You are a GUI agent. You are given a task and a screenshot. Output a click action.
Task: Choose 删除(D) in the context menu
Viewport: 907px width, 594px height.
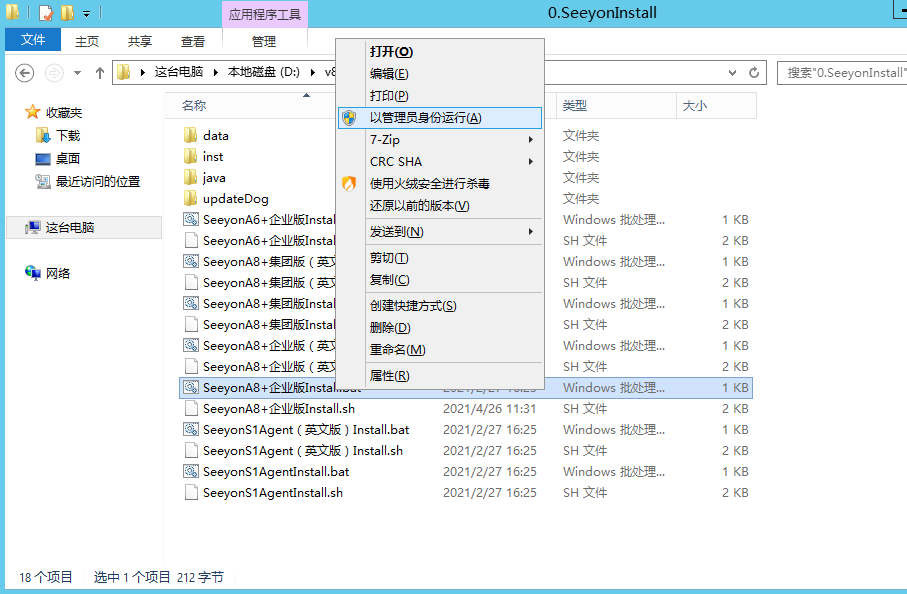point(440,327)
